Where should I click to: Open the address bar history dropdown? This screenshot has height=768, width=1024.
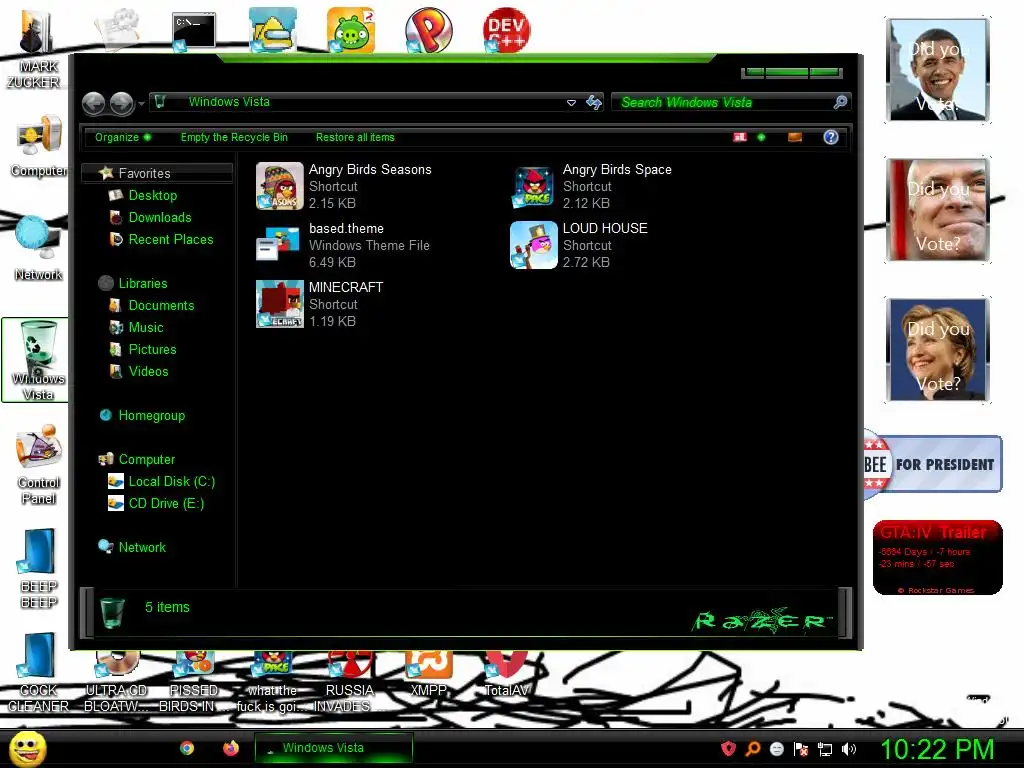pyautogui.click(x=571, y=103)
